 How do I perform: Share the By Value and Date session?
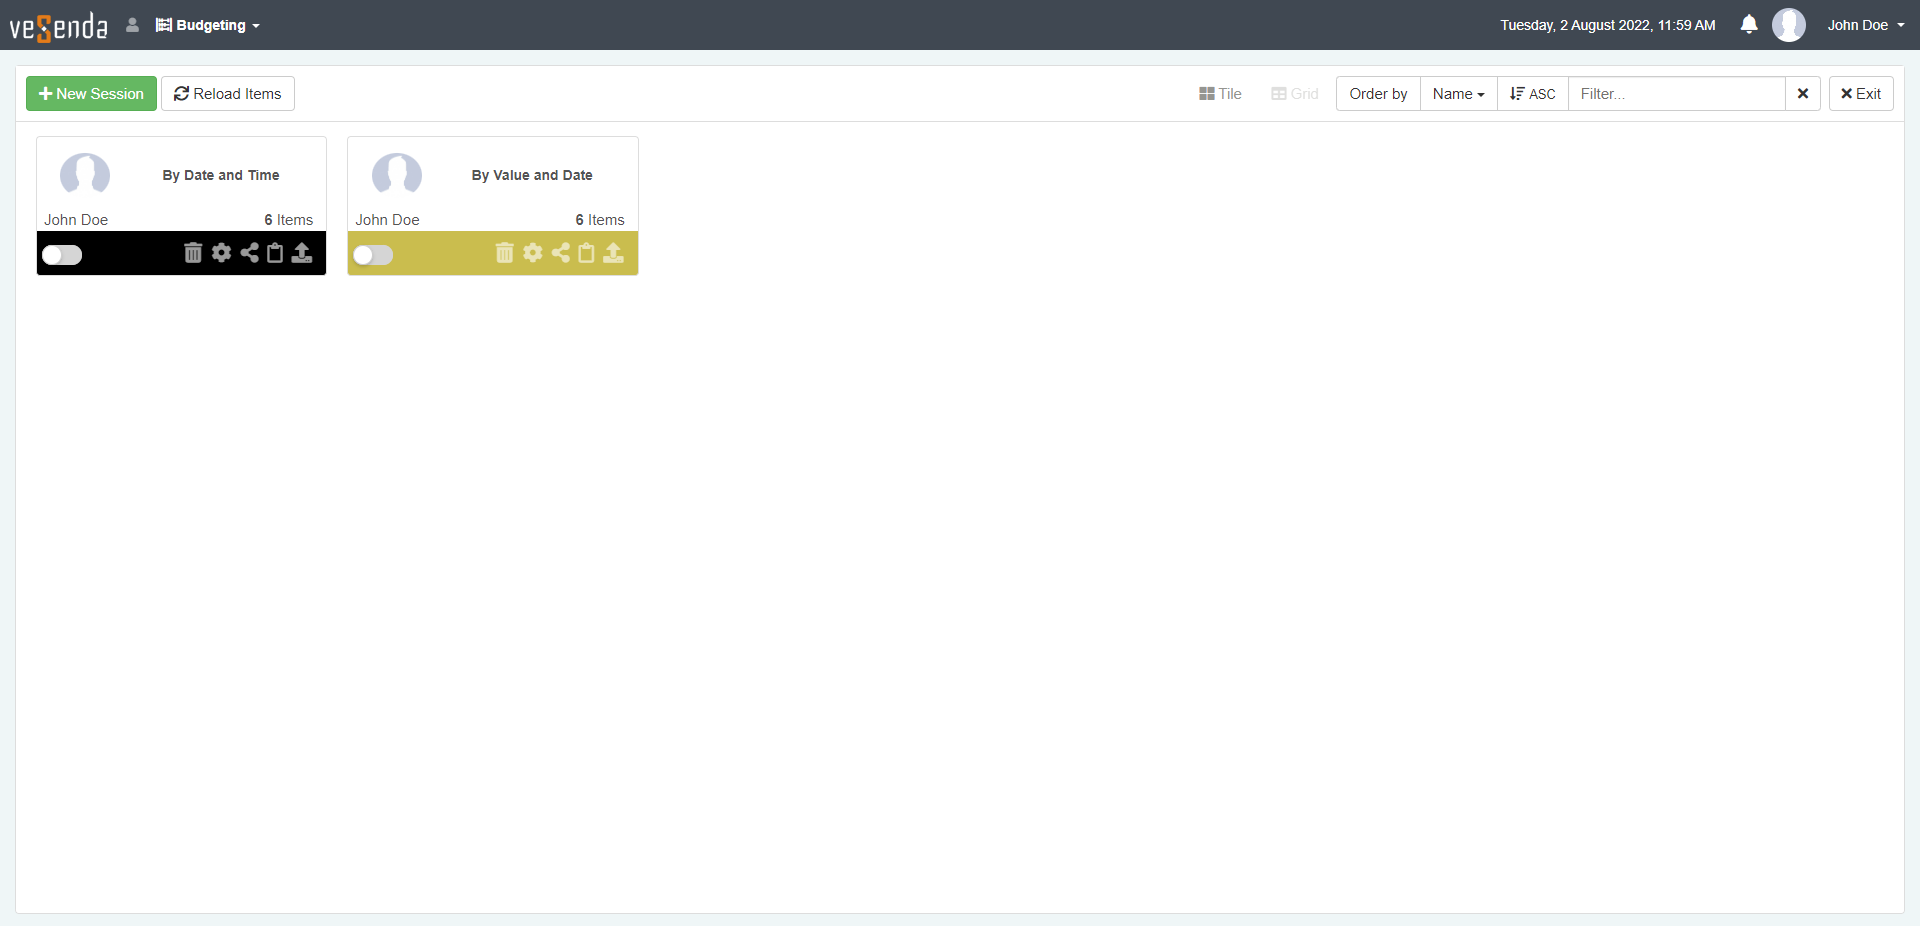[560, 253]
